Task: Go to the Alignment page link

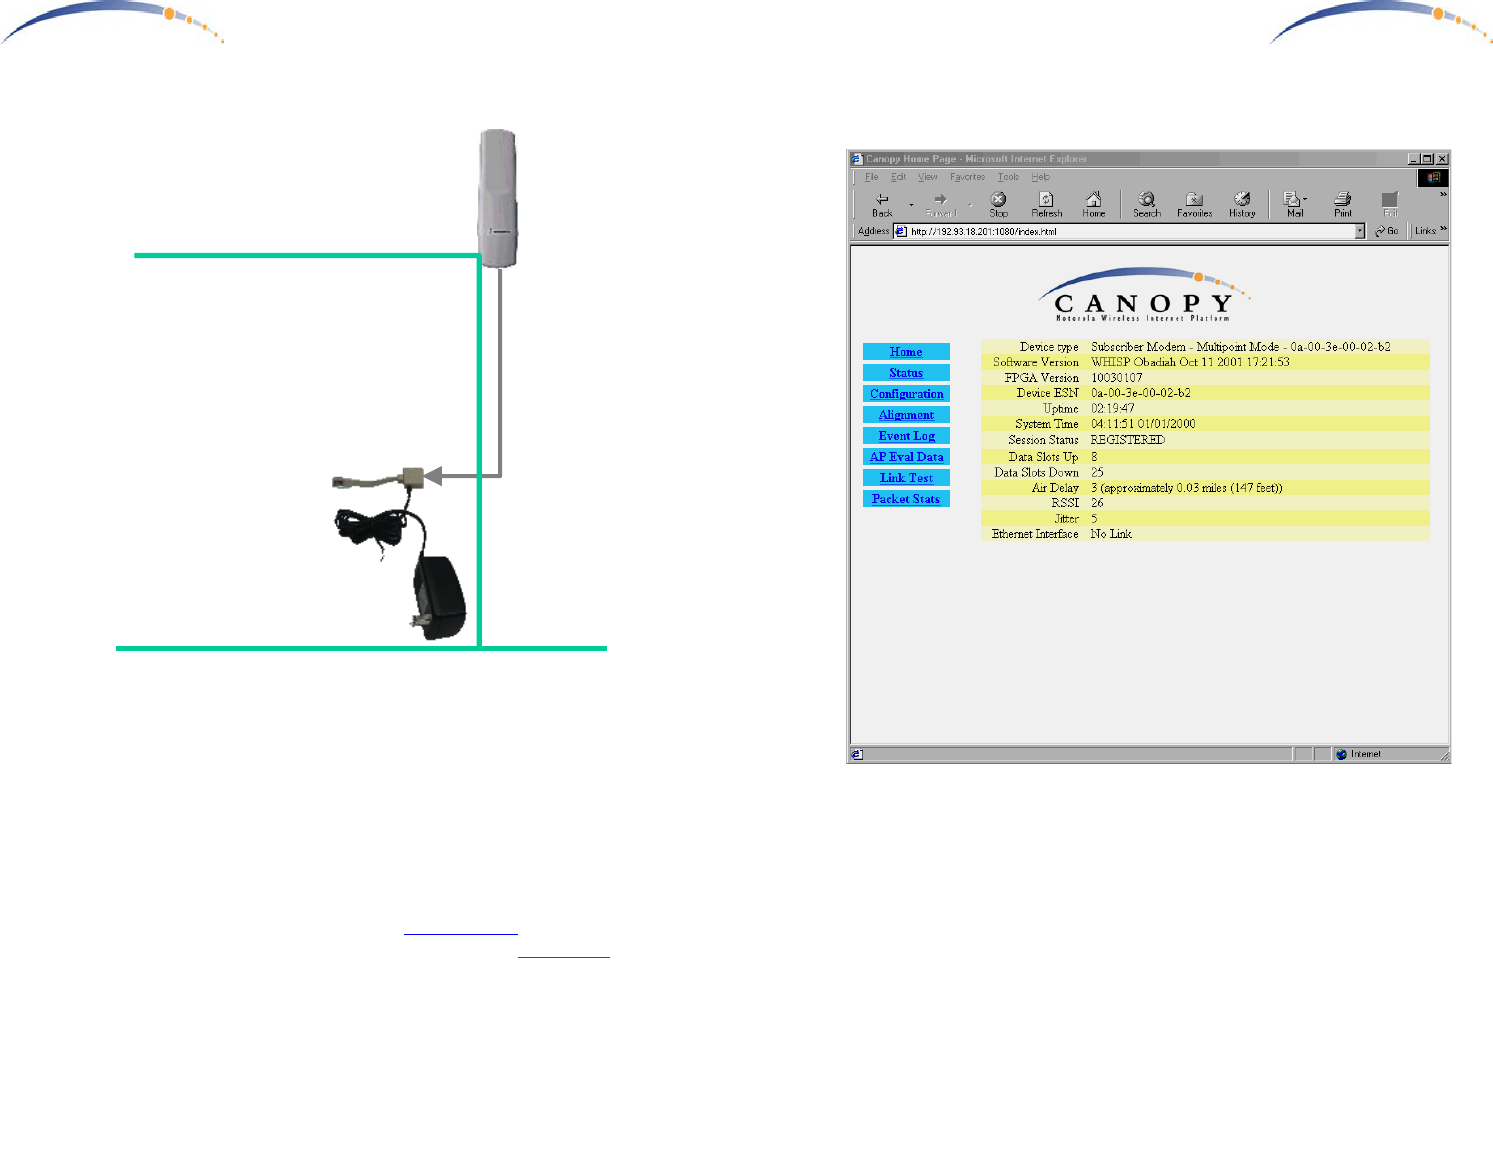Action: click(906, 415)
